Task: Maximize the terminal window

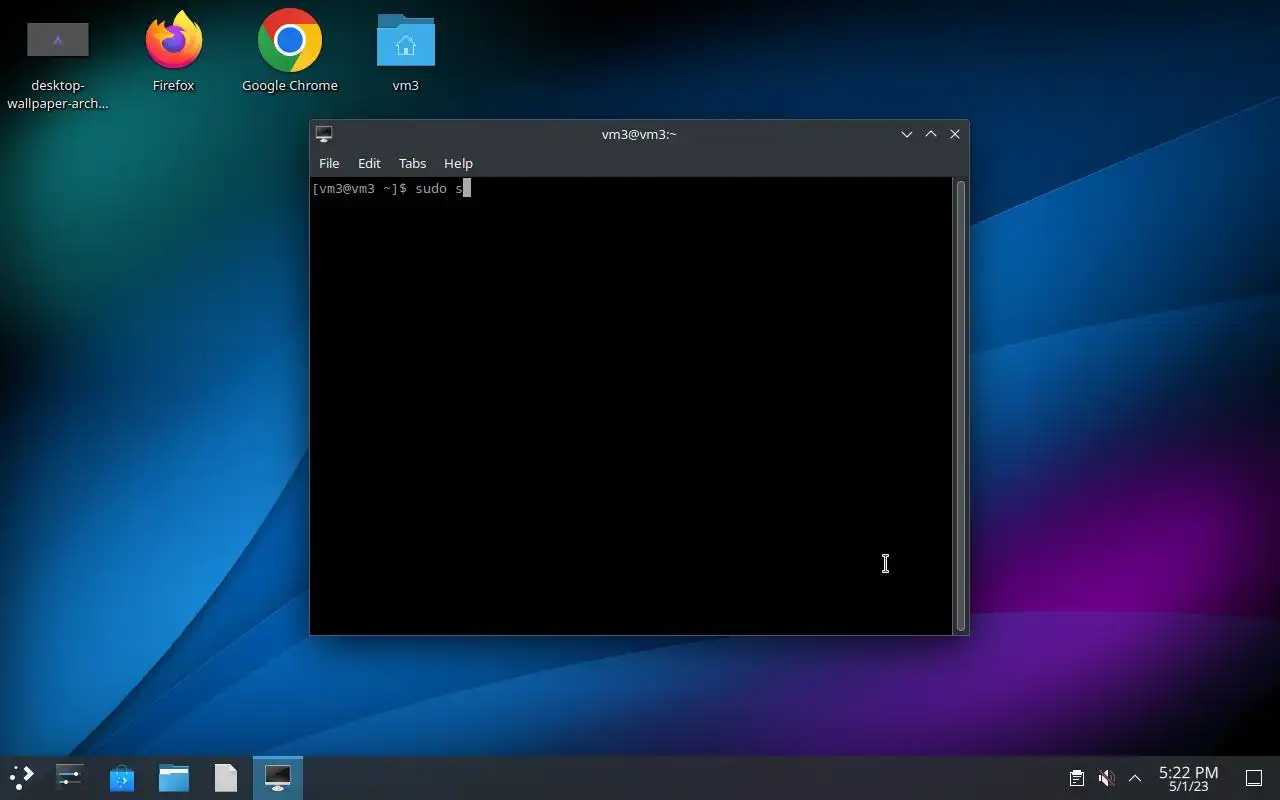Action: coord(931,134)
